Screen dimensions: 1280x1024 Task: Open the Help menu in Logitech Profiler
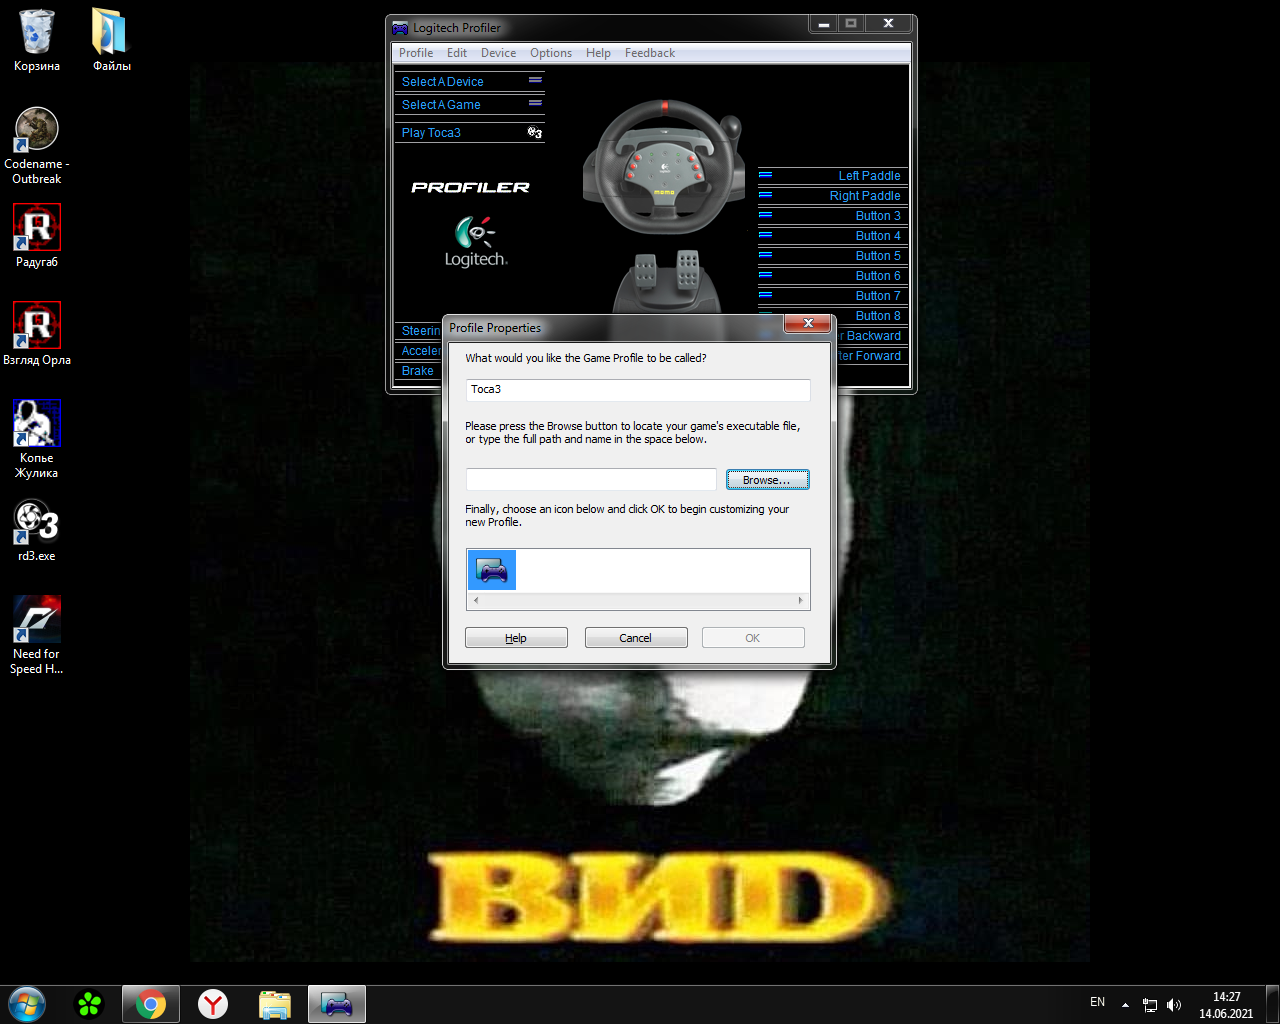(598, 53)
